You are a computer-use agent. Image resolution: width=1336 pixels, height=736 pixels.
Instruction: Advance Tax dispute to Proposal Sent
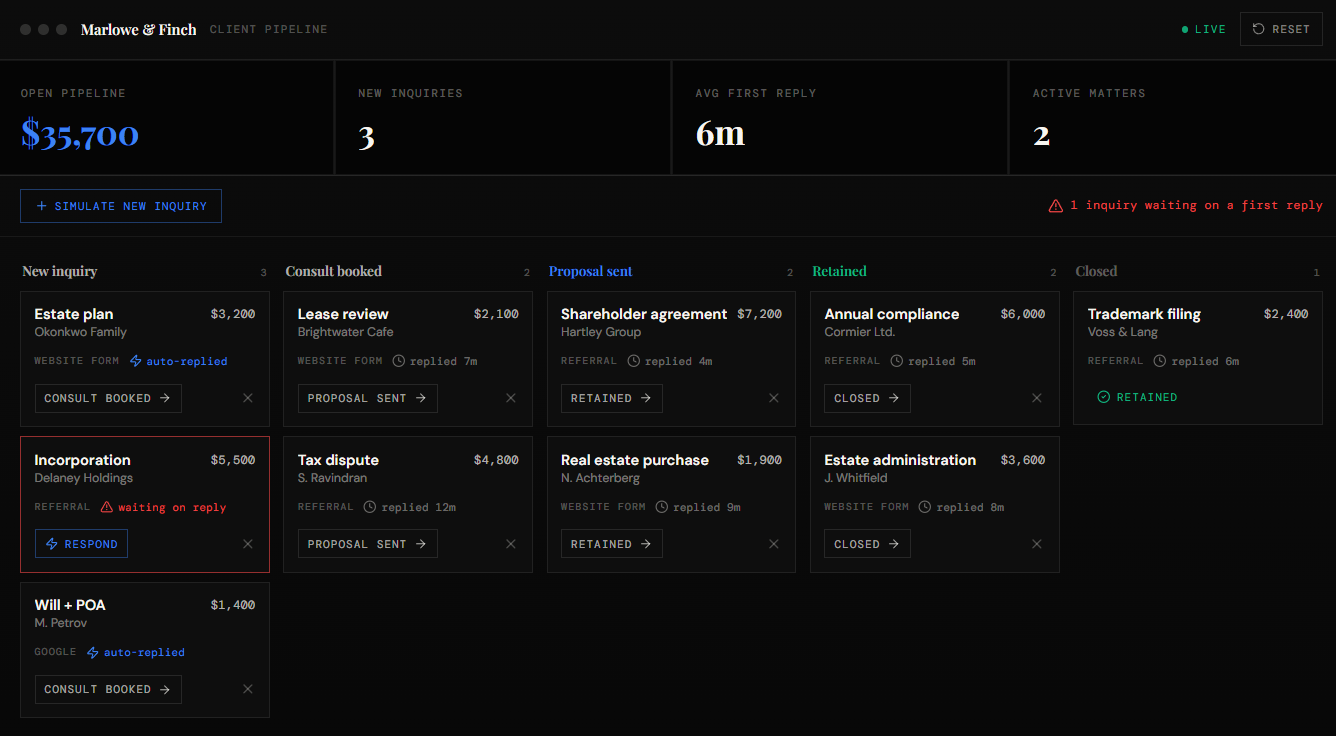(367, 544)
